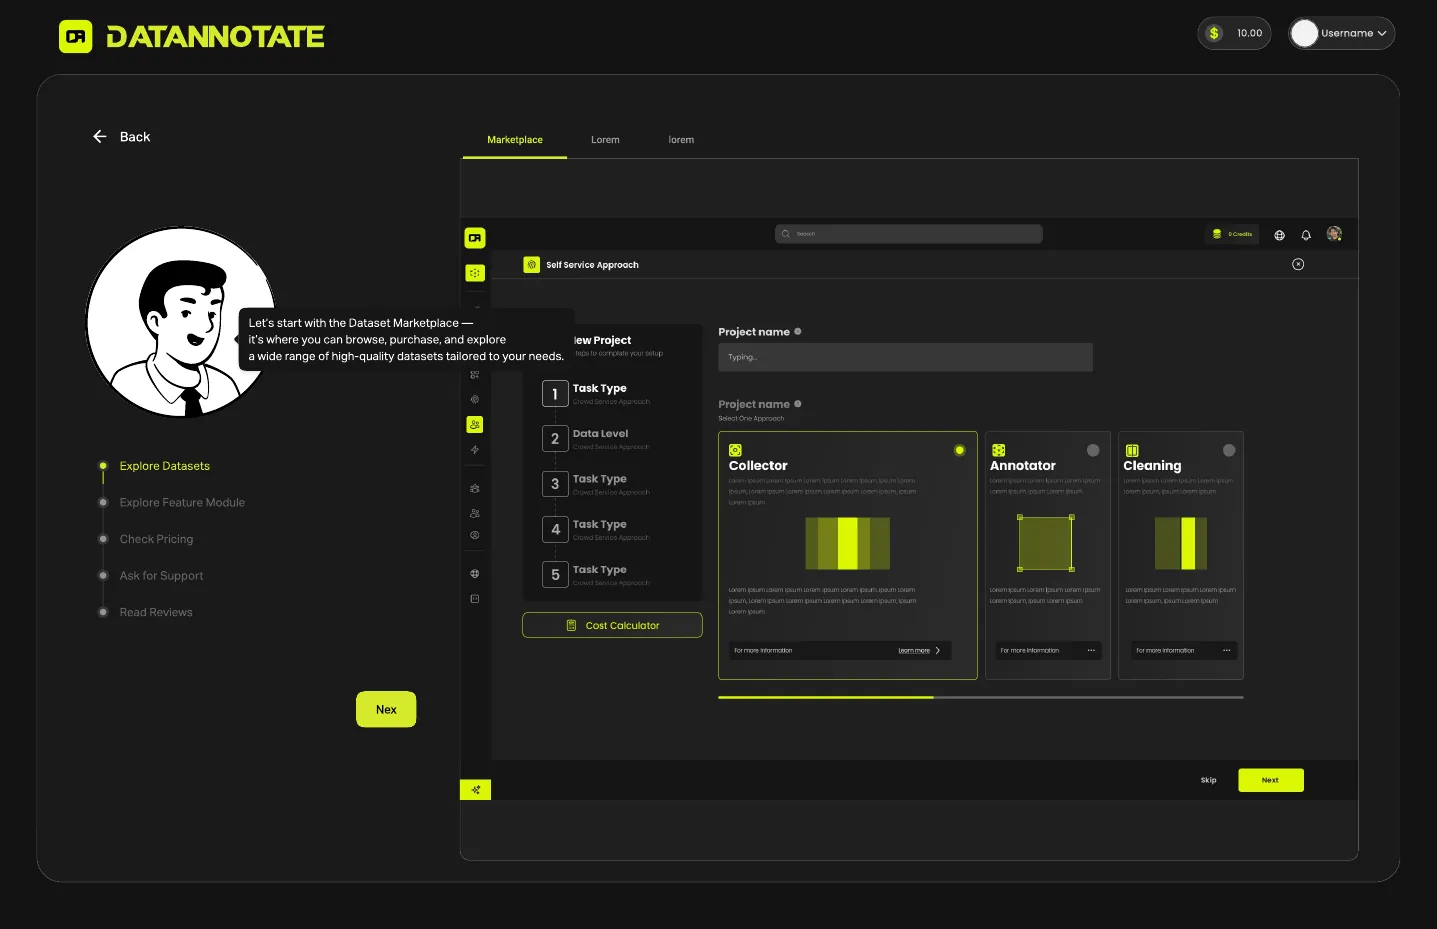Select the Cleaning radio button
This screenshot has width=1437, height=929.
coord(1229,451)
